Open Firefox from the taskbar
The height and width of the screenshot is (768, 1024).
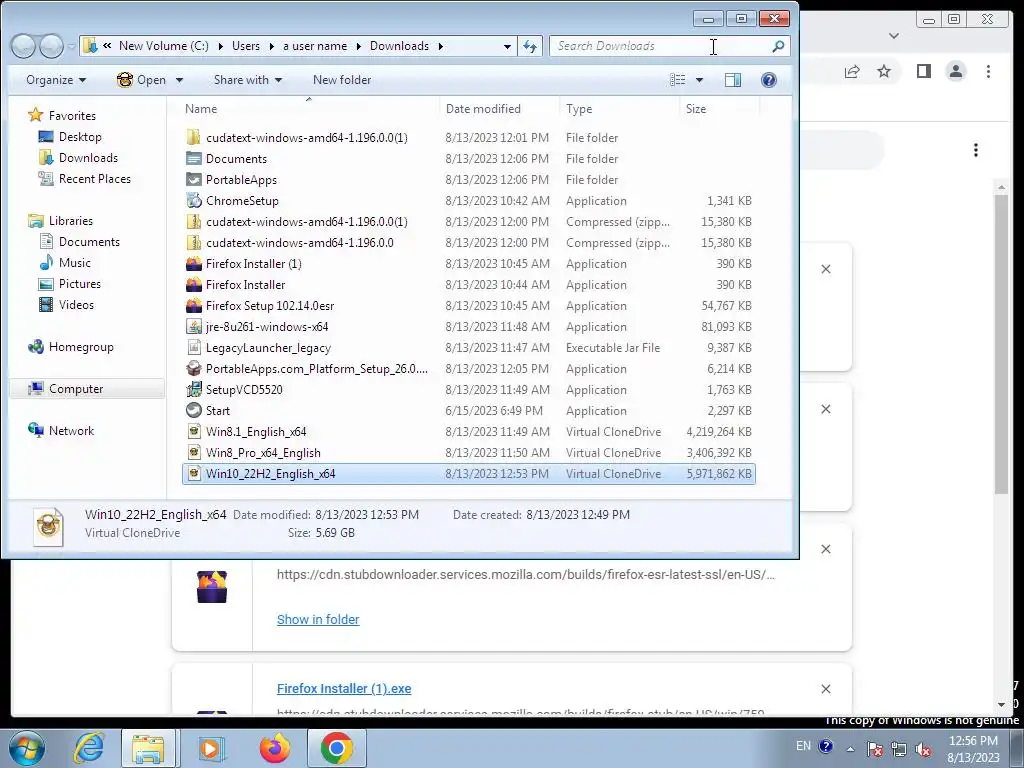pyautogui.click(x=274, y=748)
